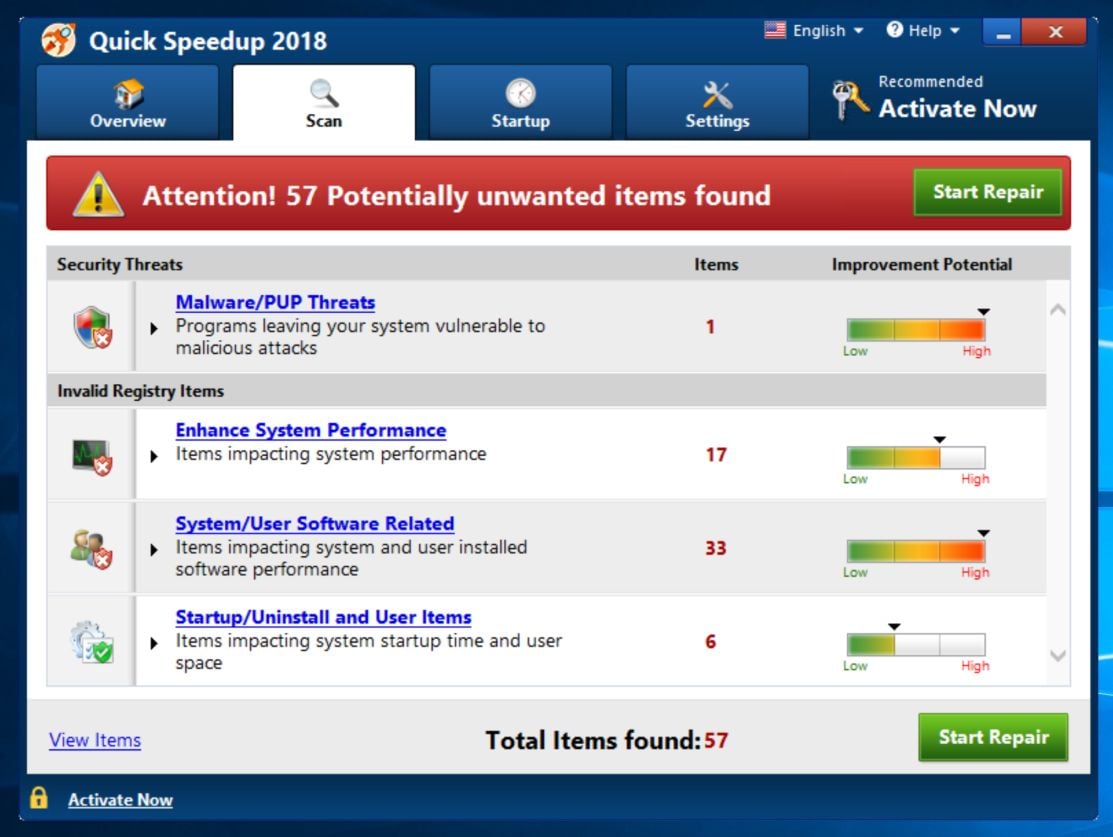Screen dimensions: 1113x837
Task: Click the Total Items found: 57 text
Action: point(606,740)
